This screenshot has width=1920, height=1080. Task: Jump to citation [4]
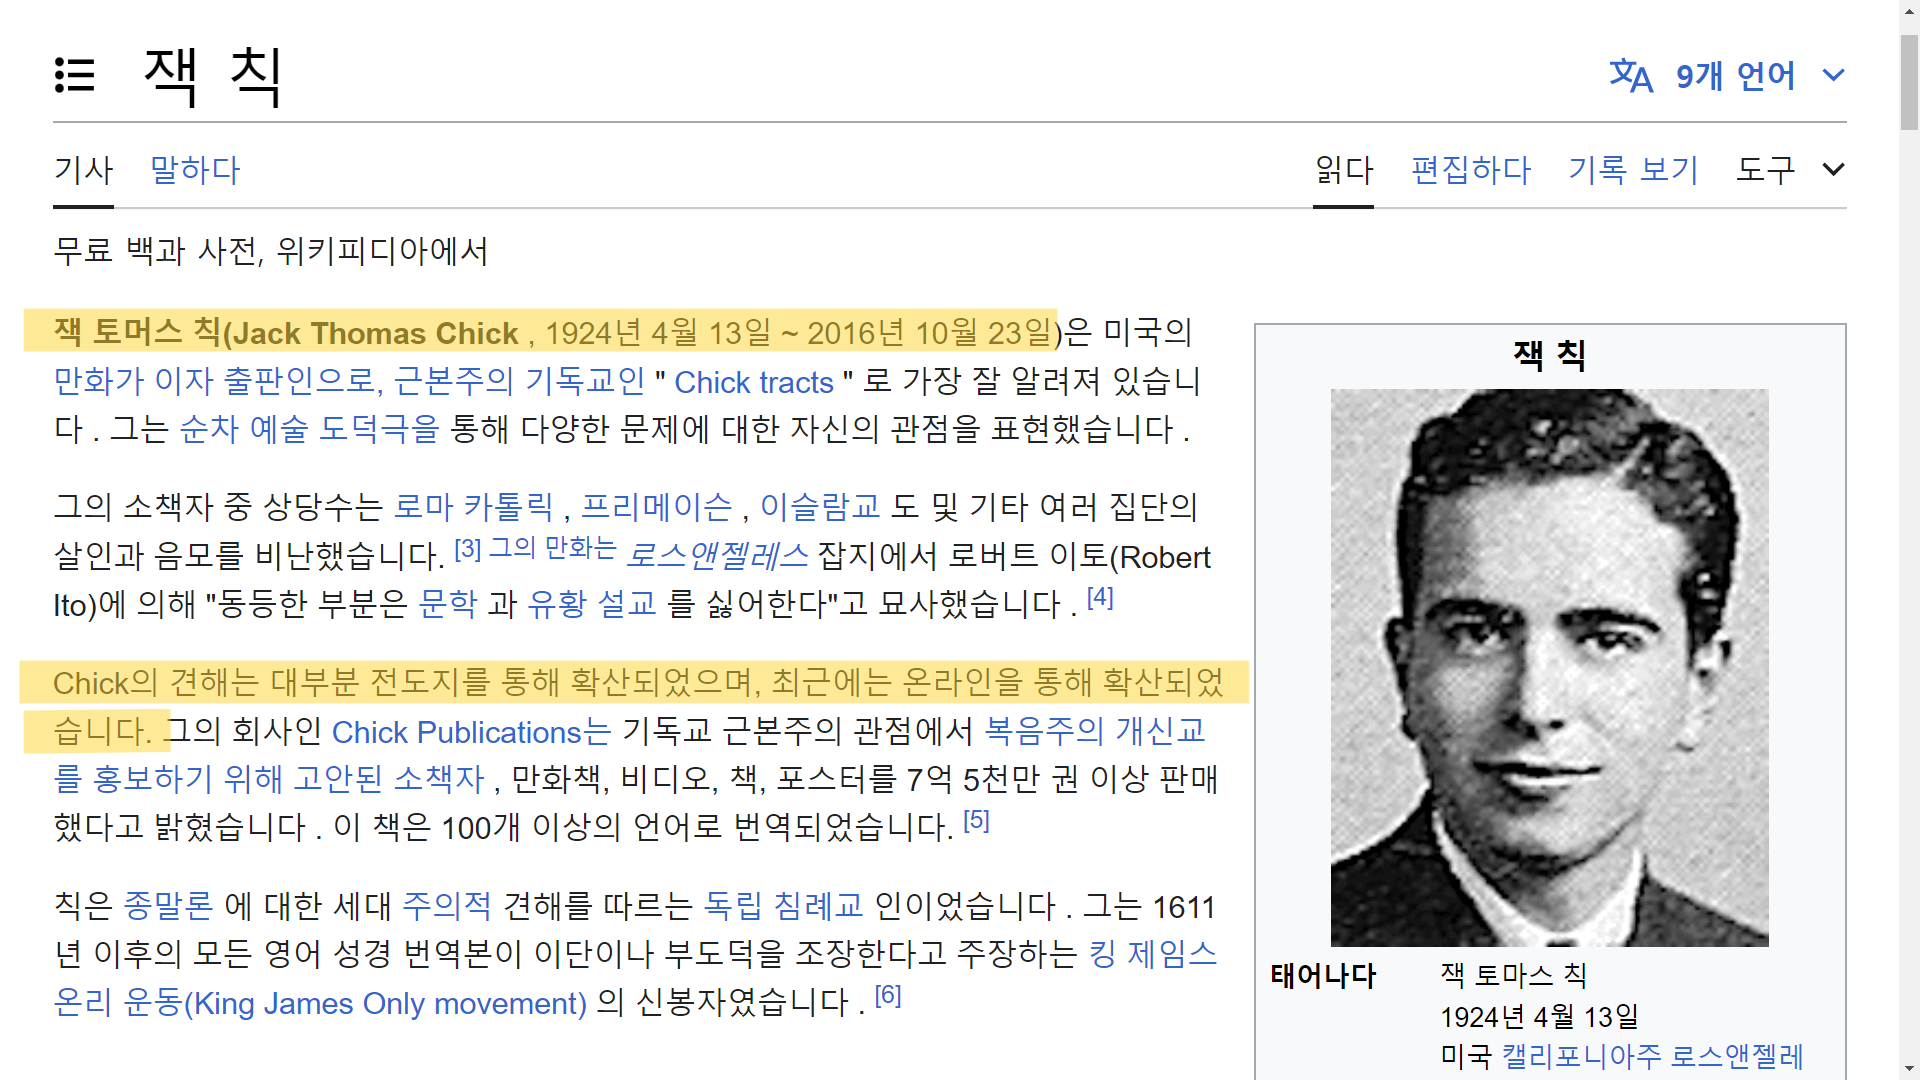click(x=1100, y=597)
